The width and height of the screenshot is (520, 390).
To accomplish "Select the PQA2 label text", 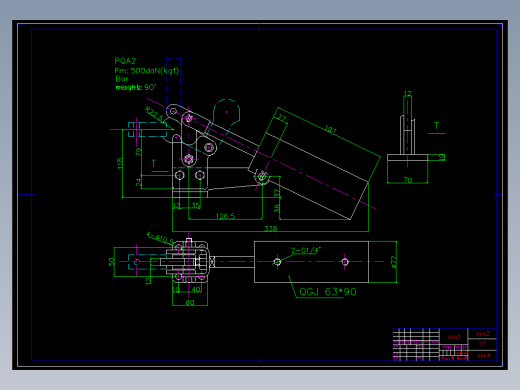I will click(125, 61).
